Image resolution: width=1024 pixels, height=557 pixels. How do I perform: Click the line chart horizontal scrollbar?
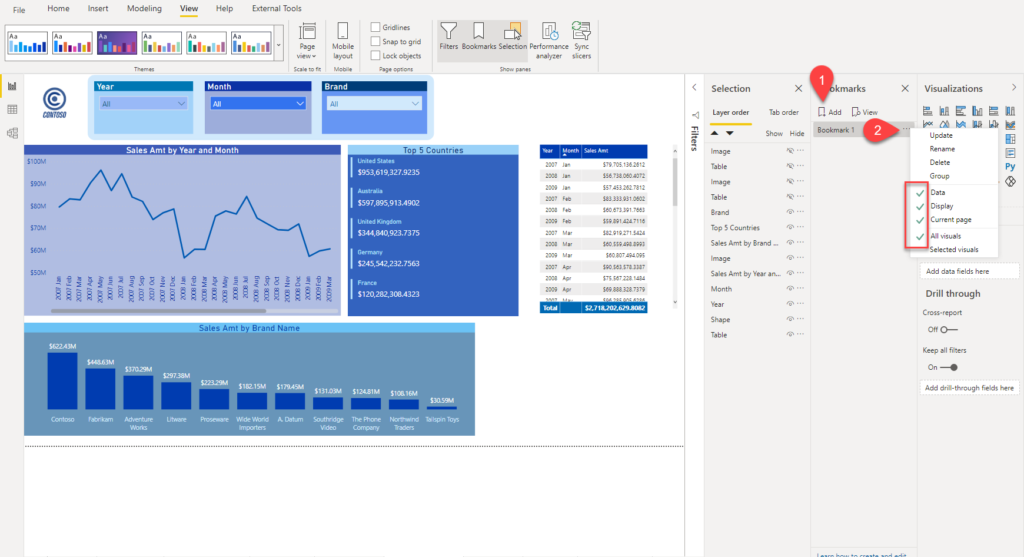click(x=158, y=311)
